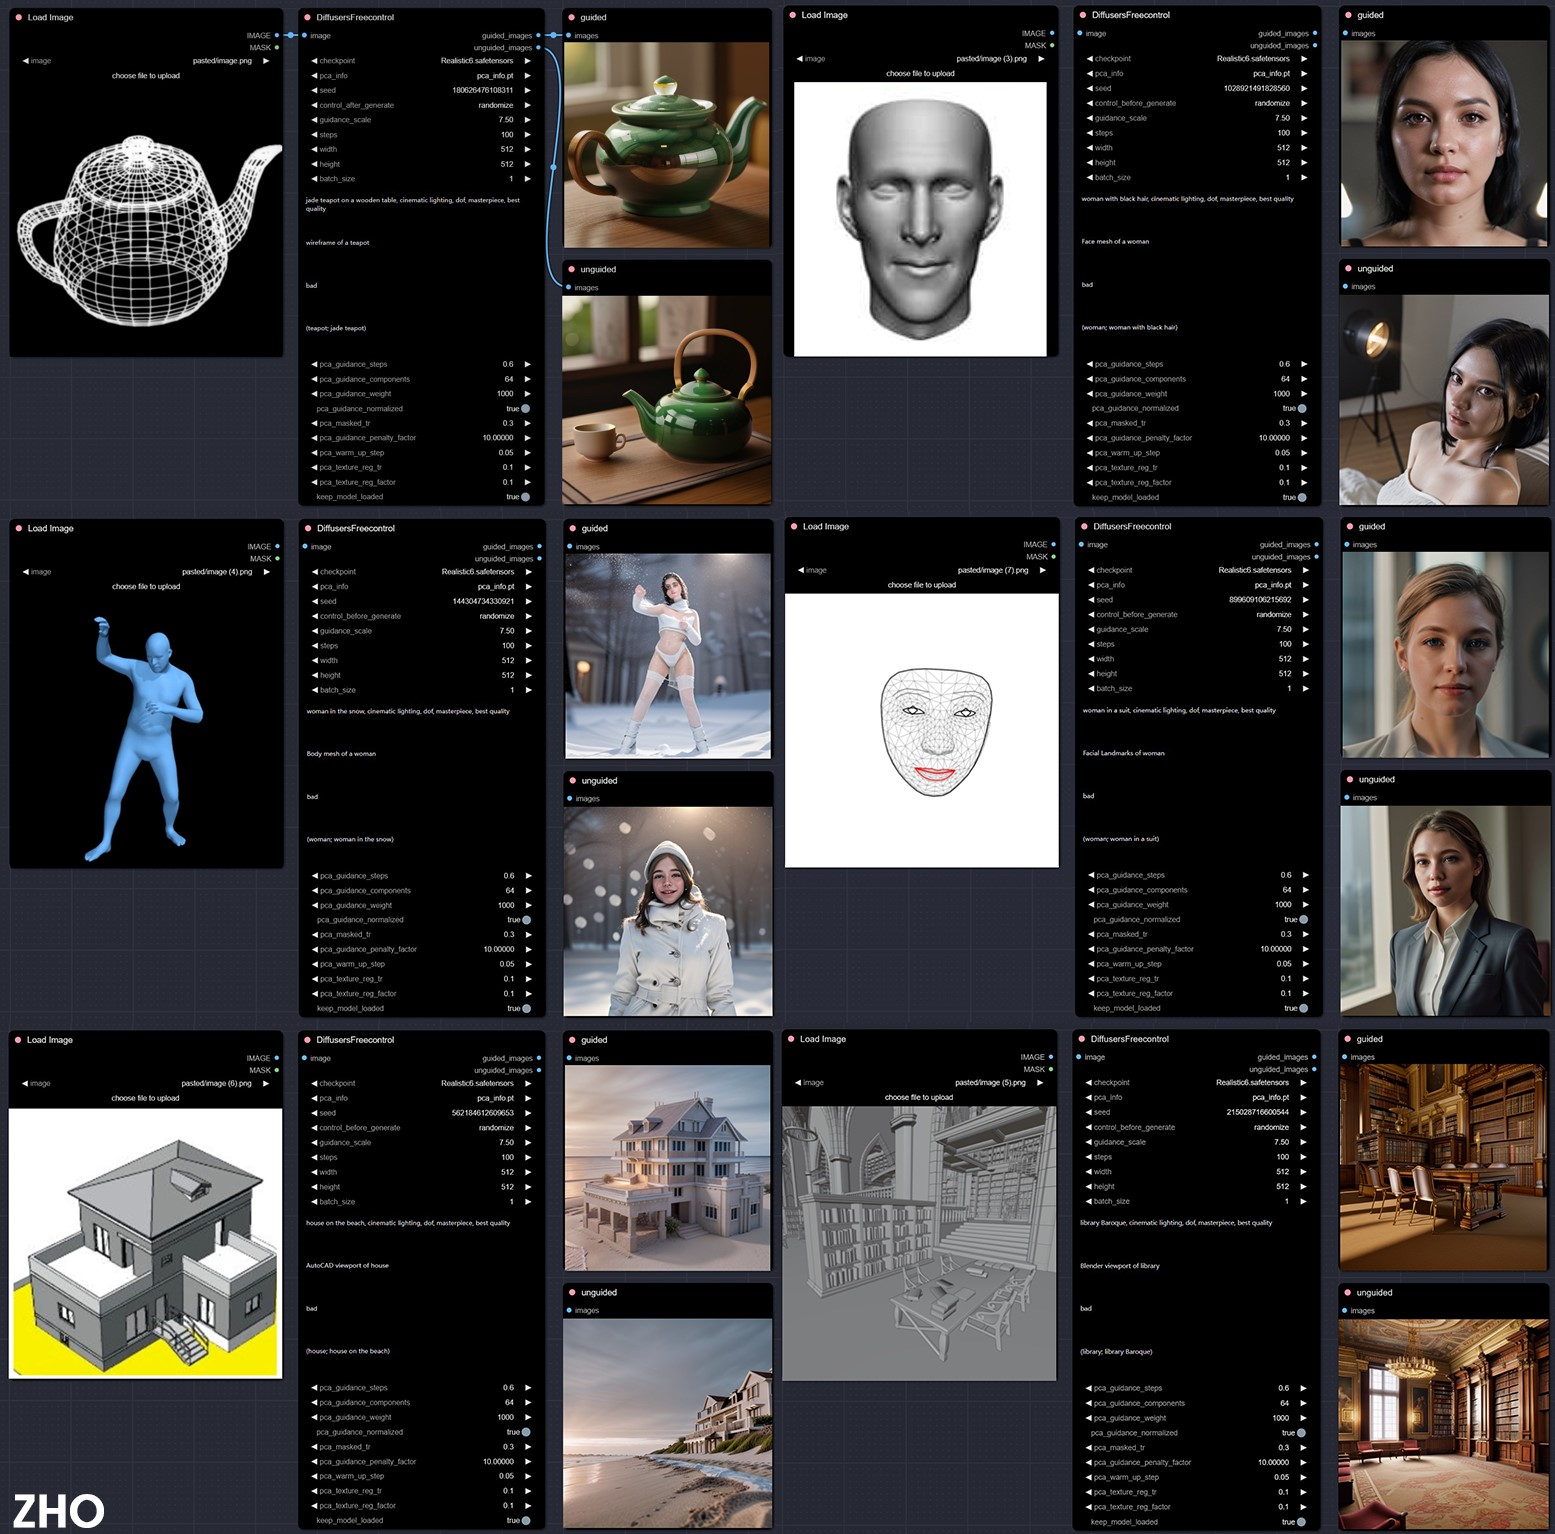
Task: Collapse the unguided node showing woman in suit
Action: (1349, 779)
